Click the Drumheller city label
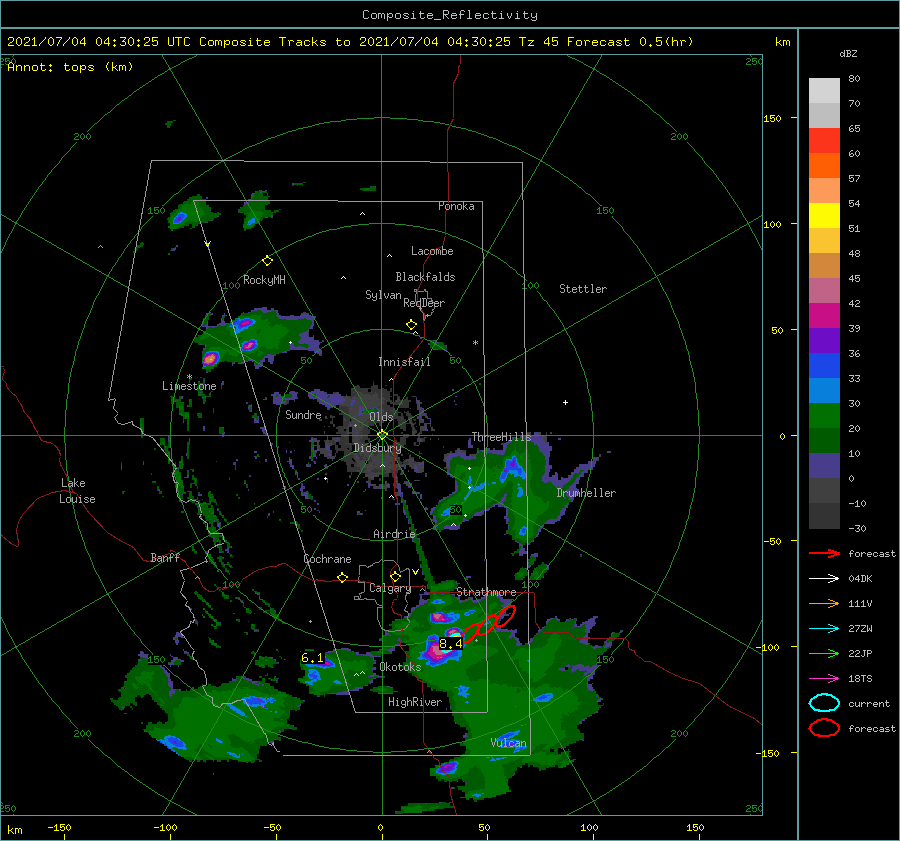900x841 pixels. coord(586,493)
